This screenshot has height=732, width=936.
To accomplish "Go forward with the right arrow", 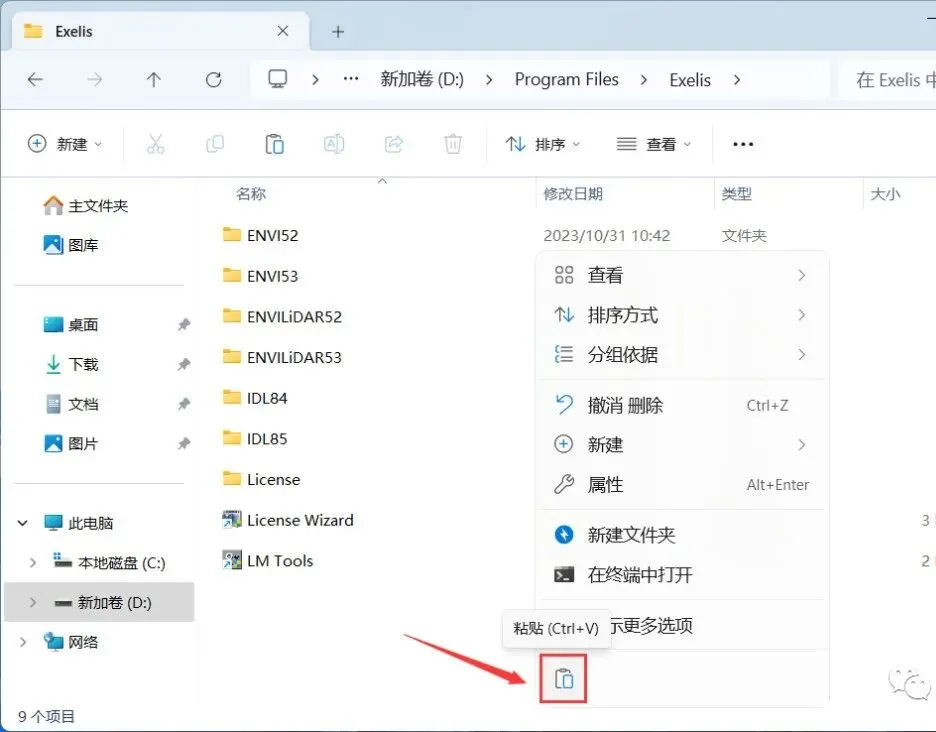I will 95,79.
